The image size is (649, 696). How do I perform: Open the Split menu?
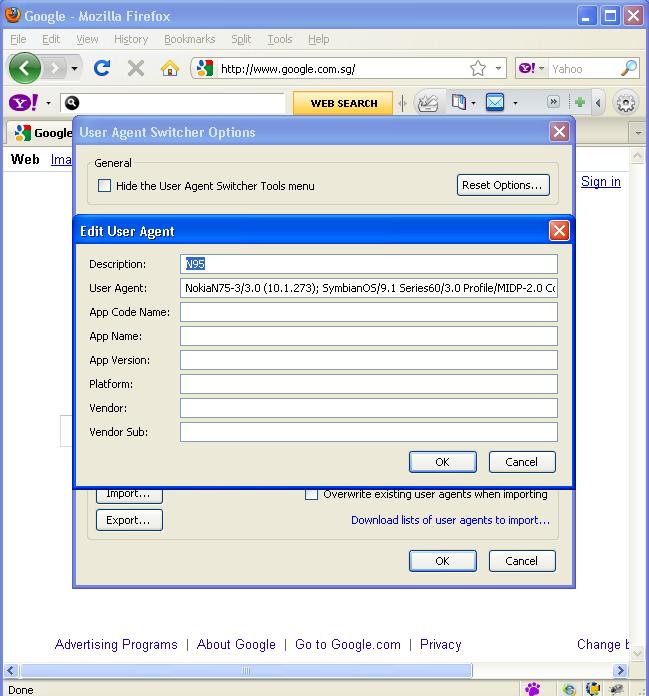tap(241, 40)
